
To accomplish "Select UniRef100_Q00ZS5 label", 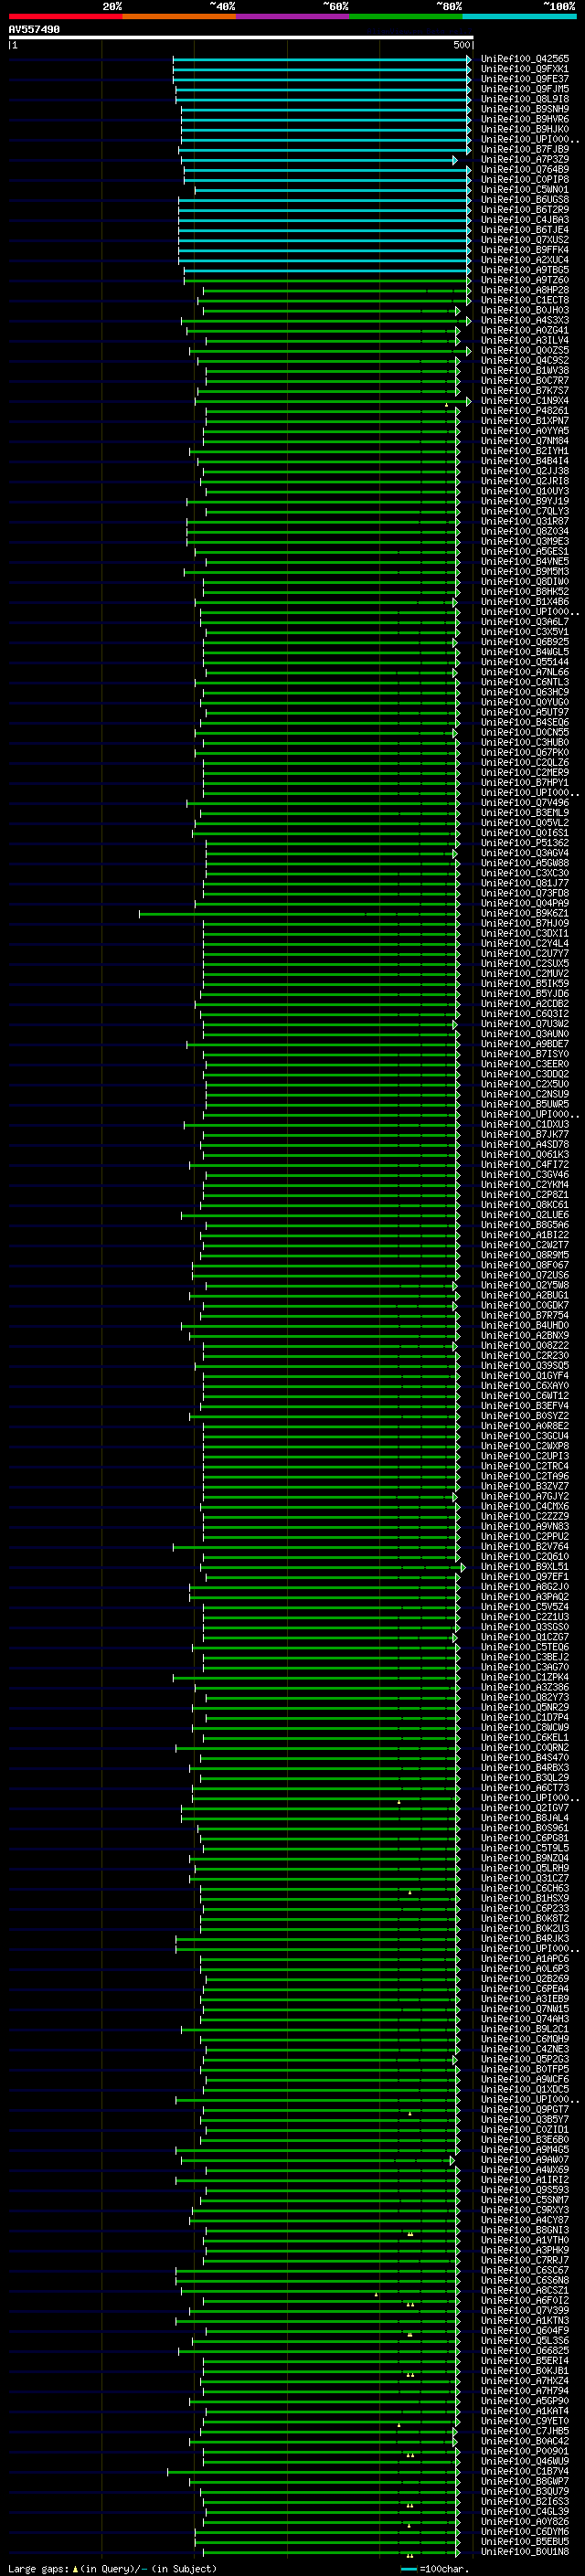I will point(524,350).
